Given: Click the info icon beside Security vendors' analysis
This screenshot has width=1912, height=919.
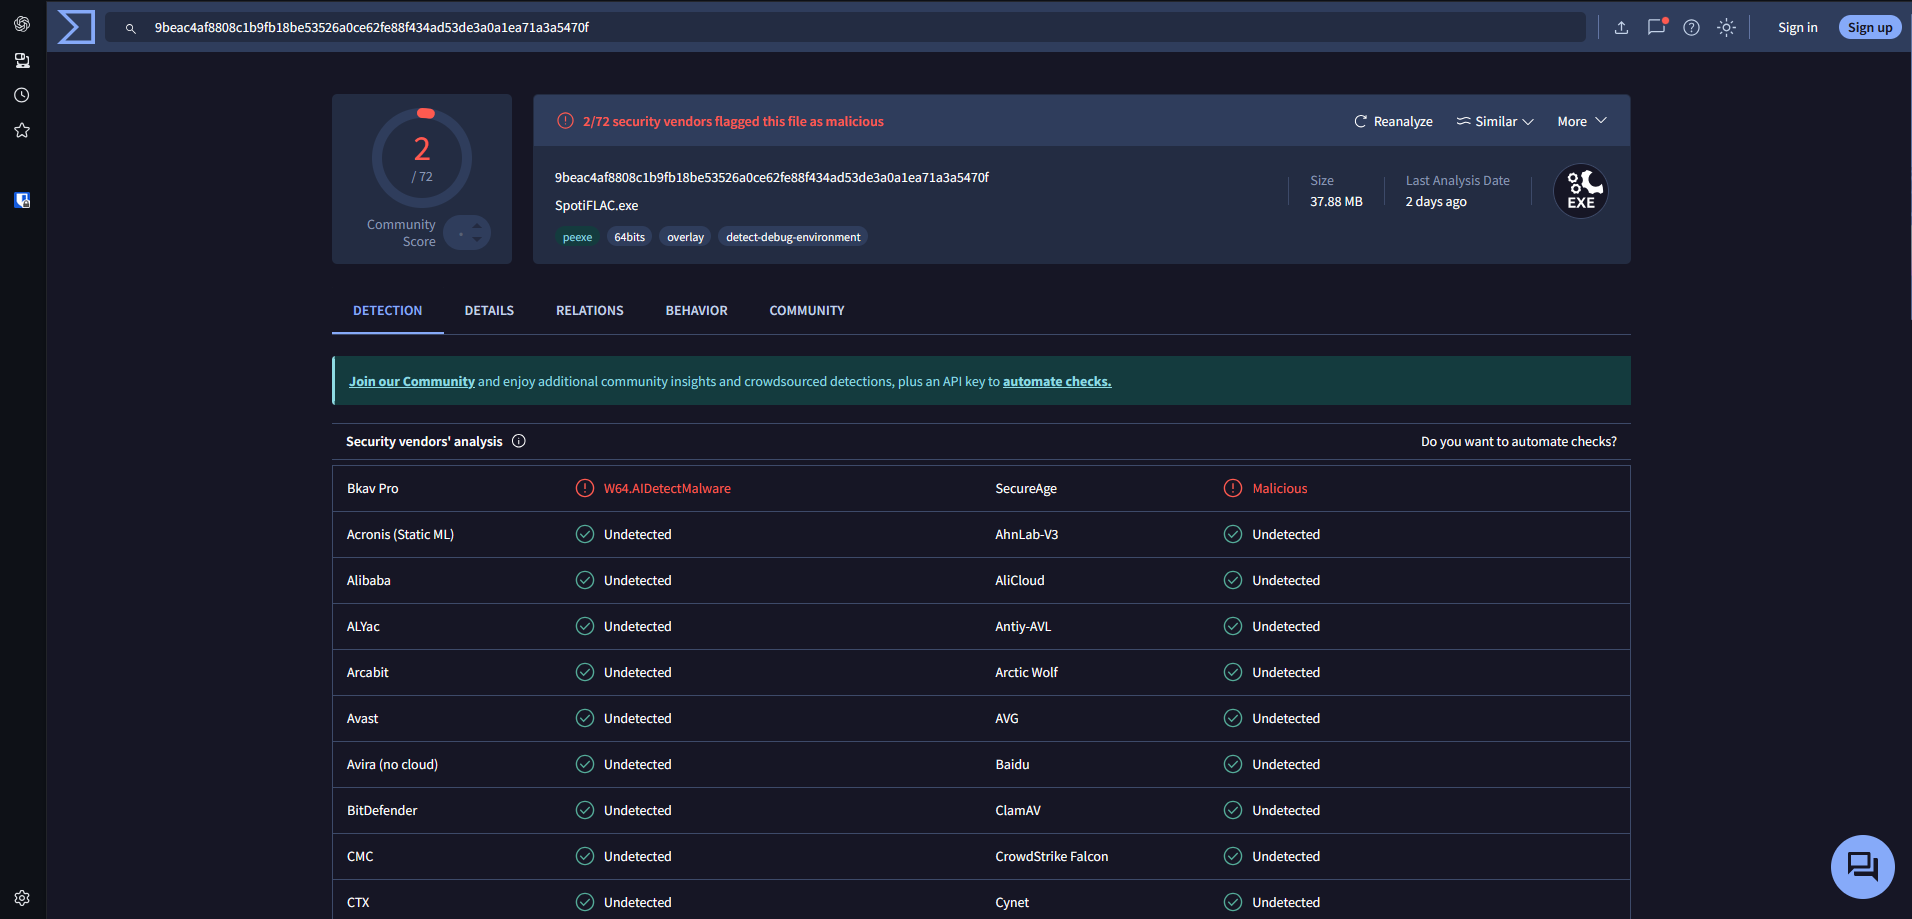Looking at the screenshot, I should tap(519, 441).
